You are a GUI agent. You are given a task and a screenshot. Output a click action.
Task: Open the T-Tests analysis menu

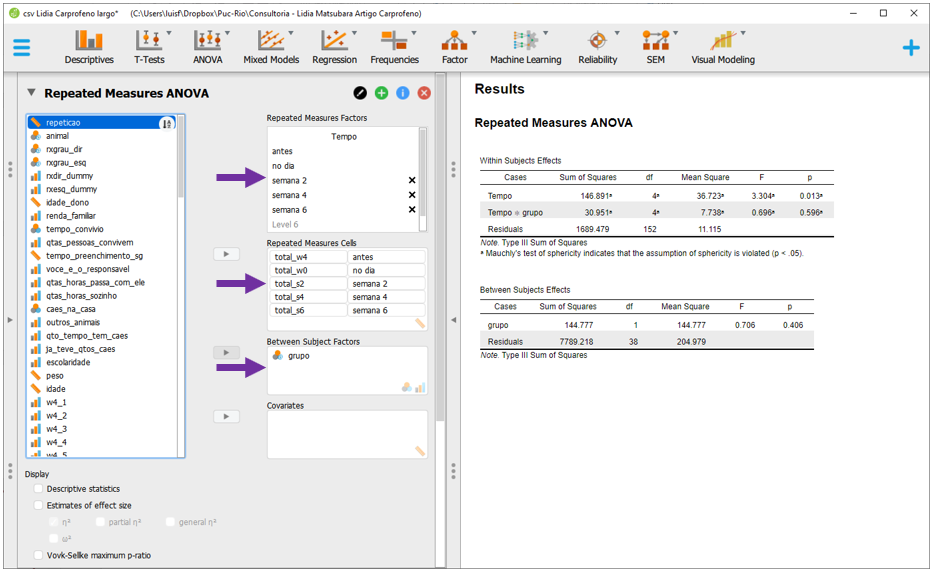(150, 46)
